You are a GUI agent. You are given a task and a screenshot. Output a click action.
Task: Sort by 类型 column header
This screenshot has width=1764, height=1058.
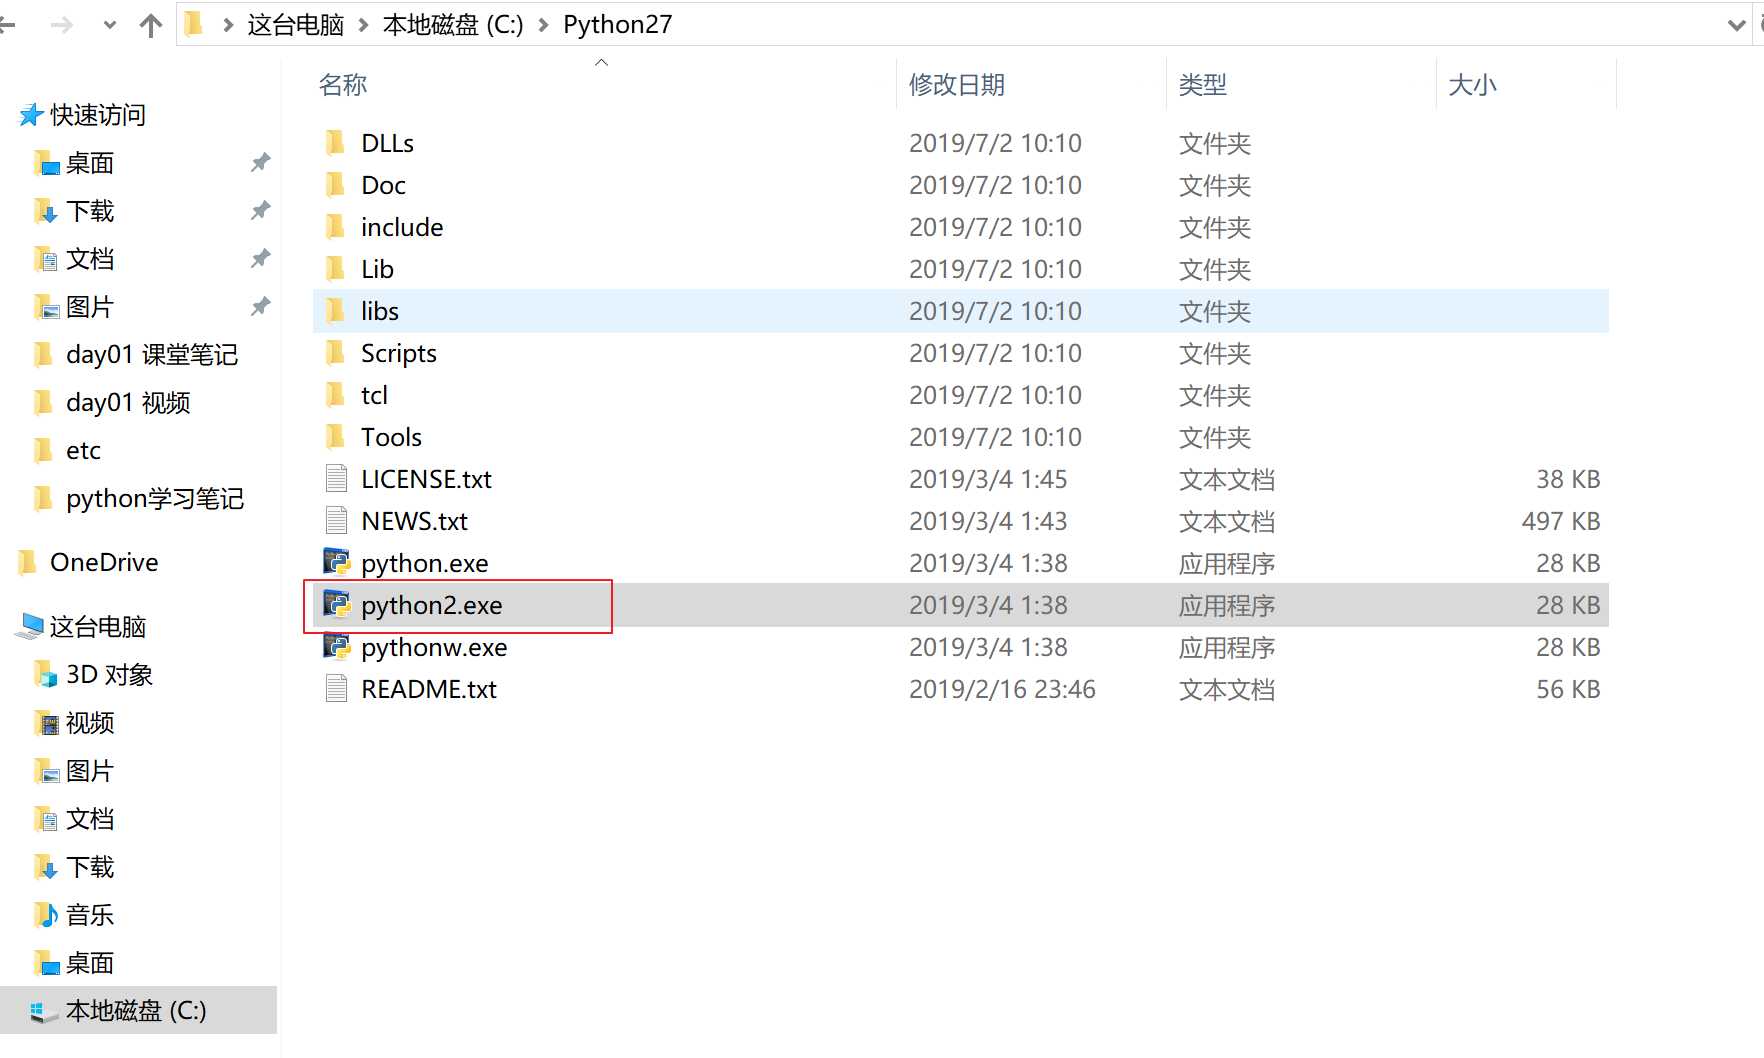coord(1203,85)
